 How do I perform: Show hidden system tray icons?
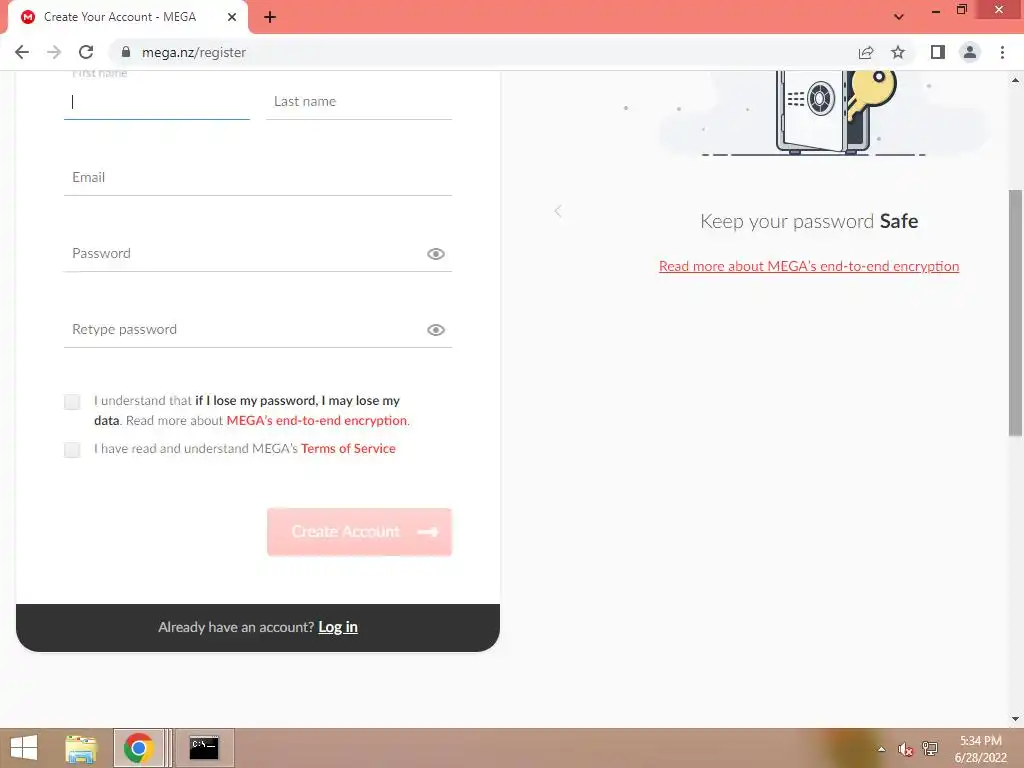point(882,749)
